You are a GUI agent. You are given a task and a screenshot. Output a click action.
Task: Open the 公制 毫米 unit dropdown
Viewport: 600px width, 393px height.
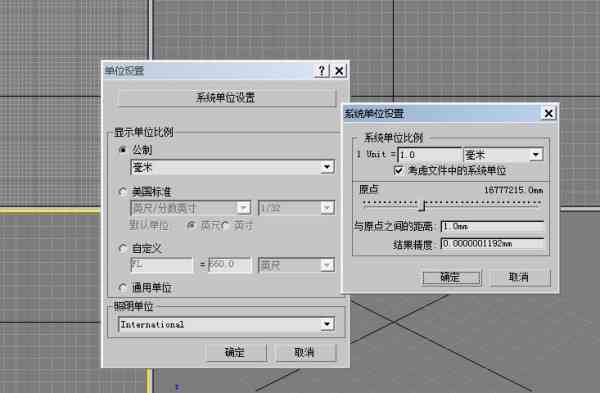point(232,167)
